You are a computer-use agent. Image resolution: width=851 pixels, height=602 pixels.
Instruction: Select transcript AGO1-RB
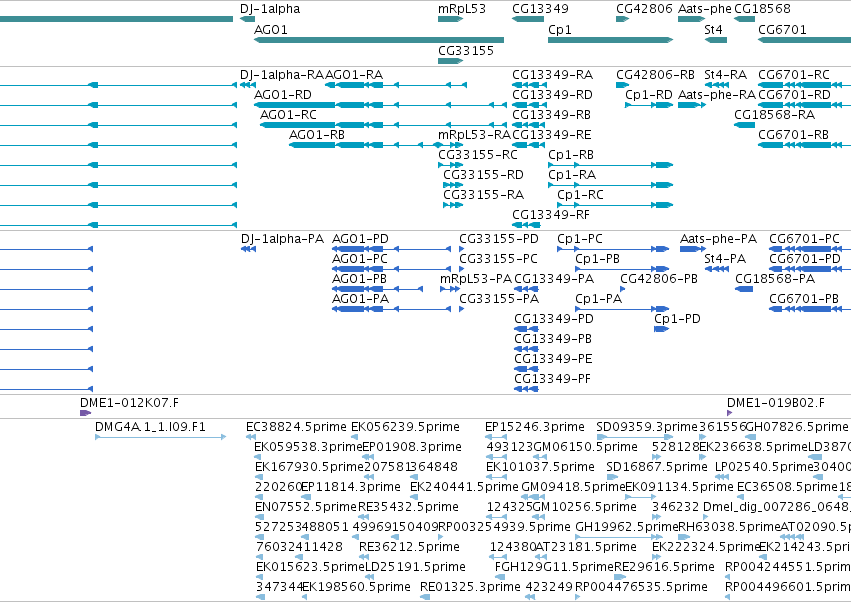[317, 135]
